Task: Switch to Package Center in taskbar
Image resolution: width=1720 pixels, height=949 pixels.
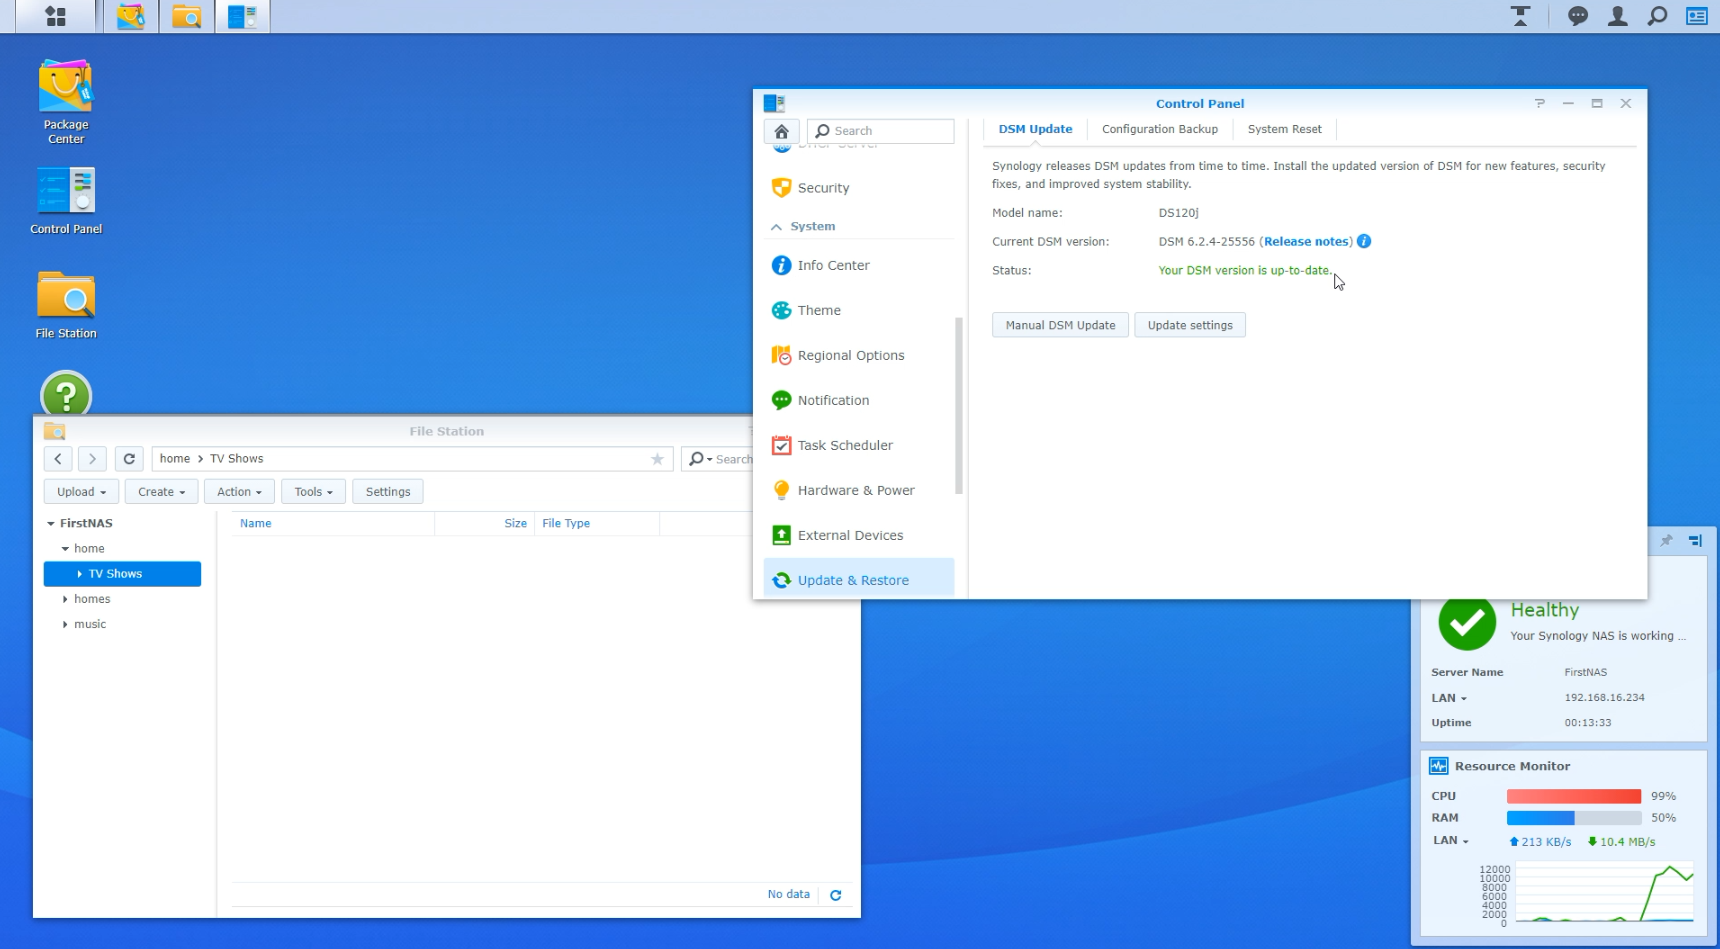Action: click(131, 16)
